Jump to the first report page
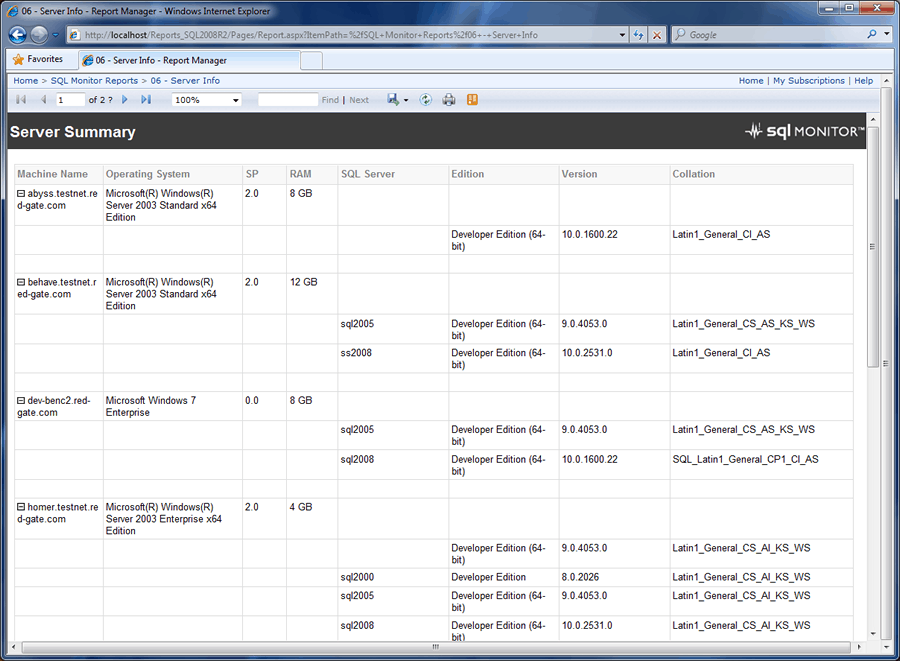The width and height of the screenshot is (900, 661). tap(21, 100)
